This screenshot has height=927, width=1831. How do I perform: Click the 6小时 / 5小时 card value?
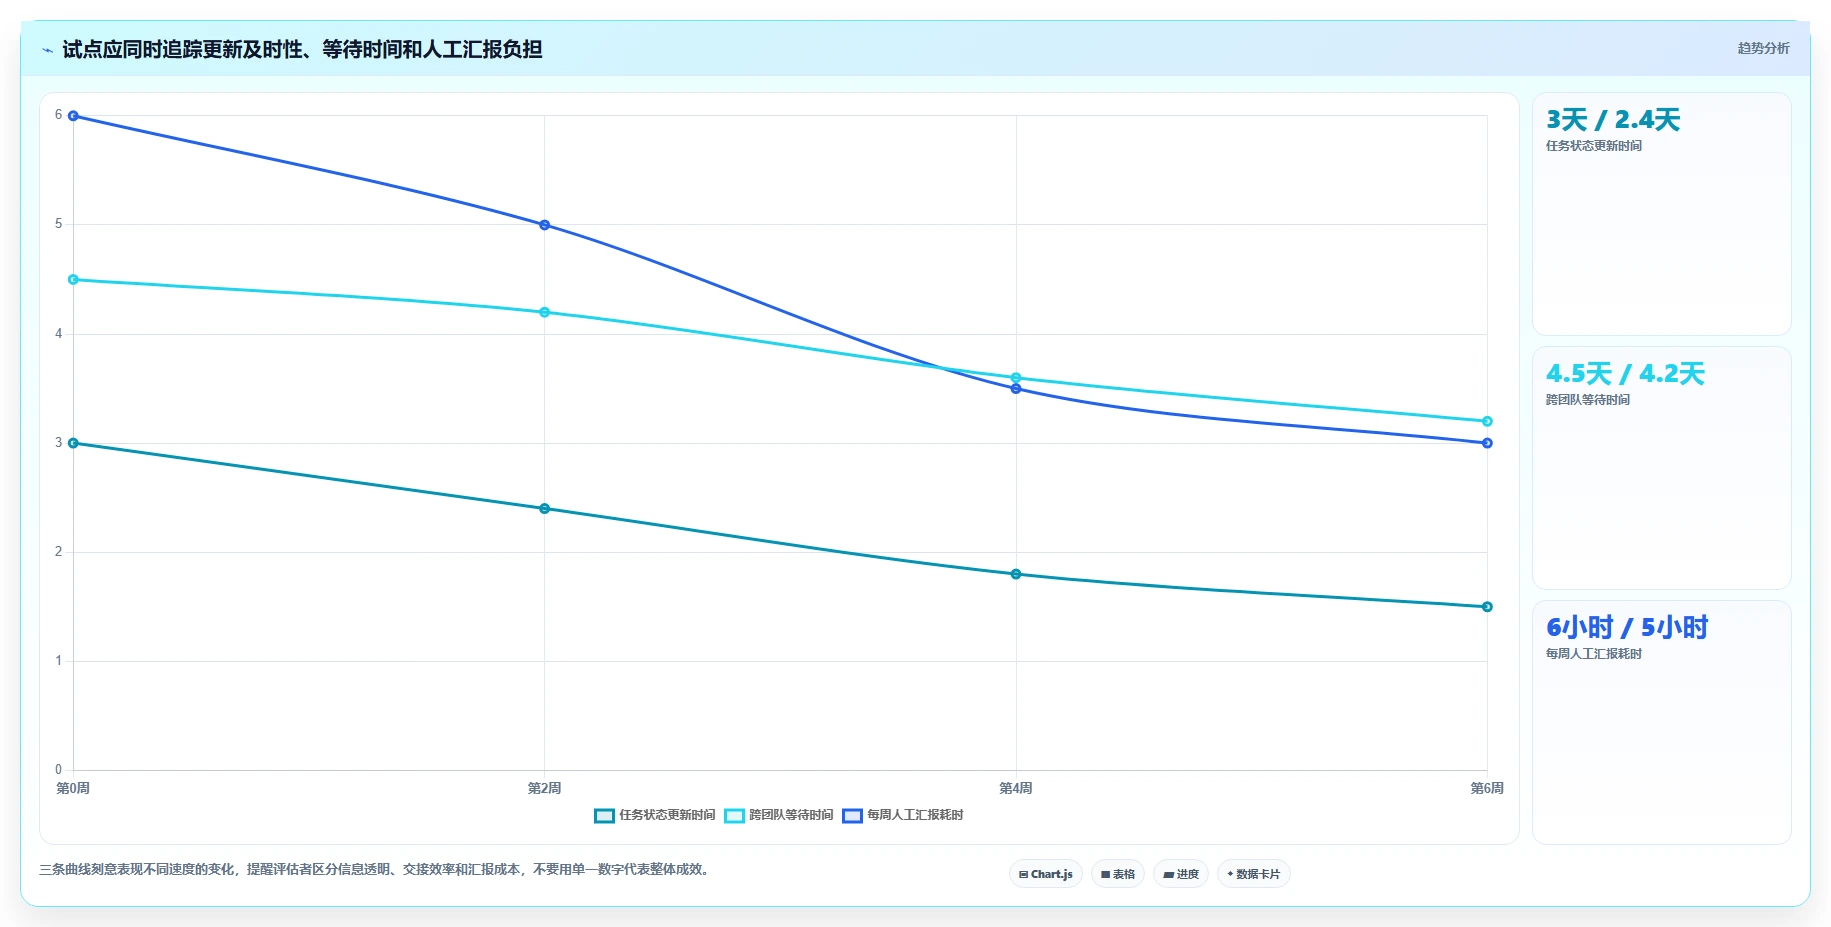tap(1627, 628)
